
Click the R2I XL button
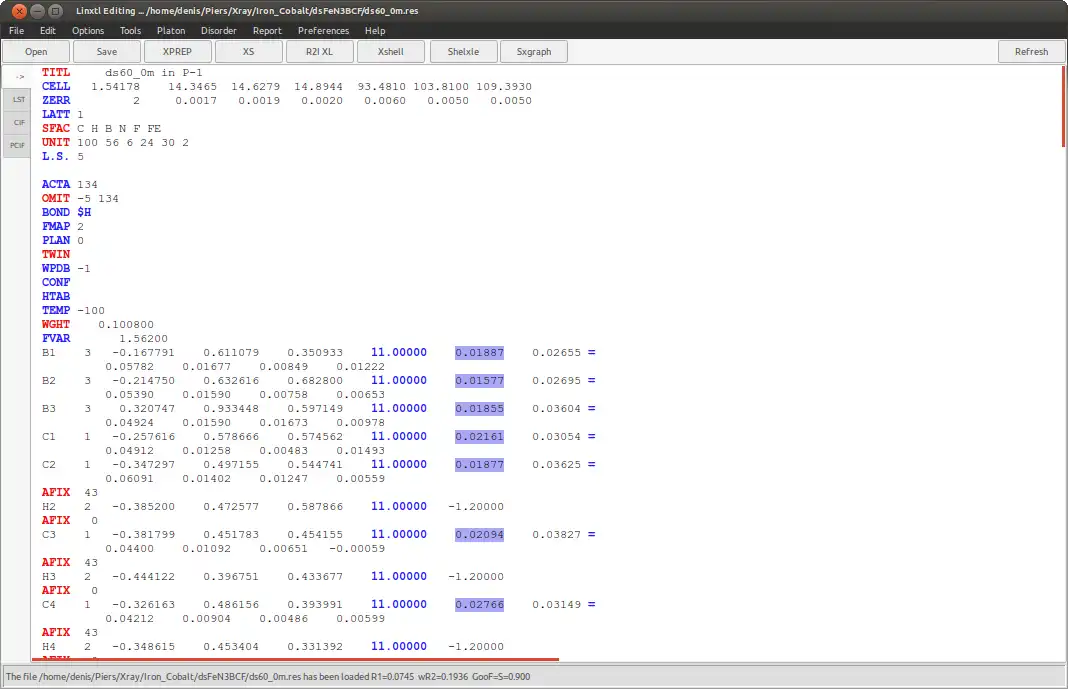tap(319, 52)
